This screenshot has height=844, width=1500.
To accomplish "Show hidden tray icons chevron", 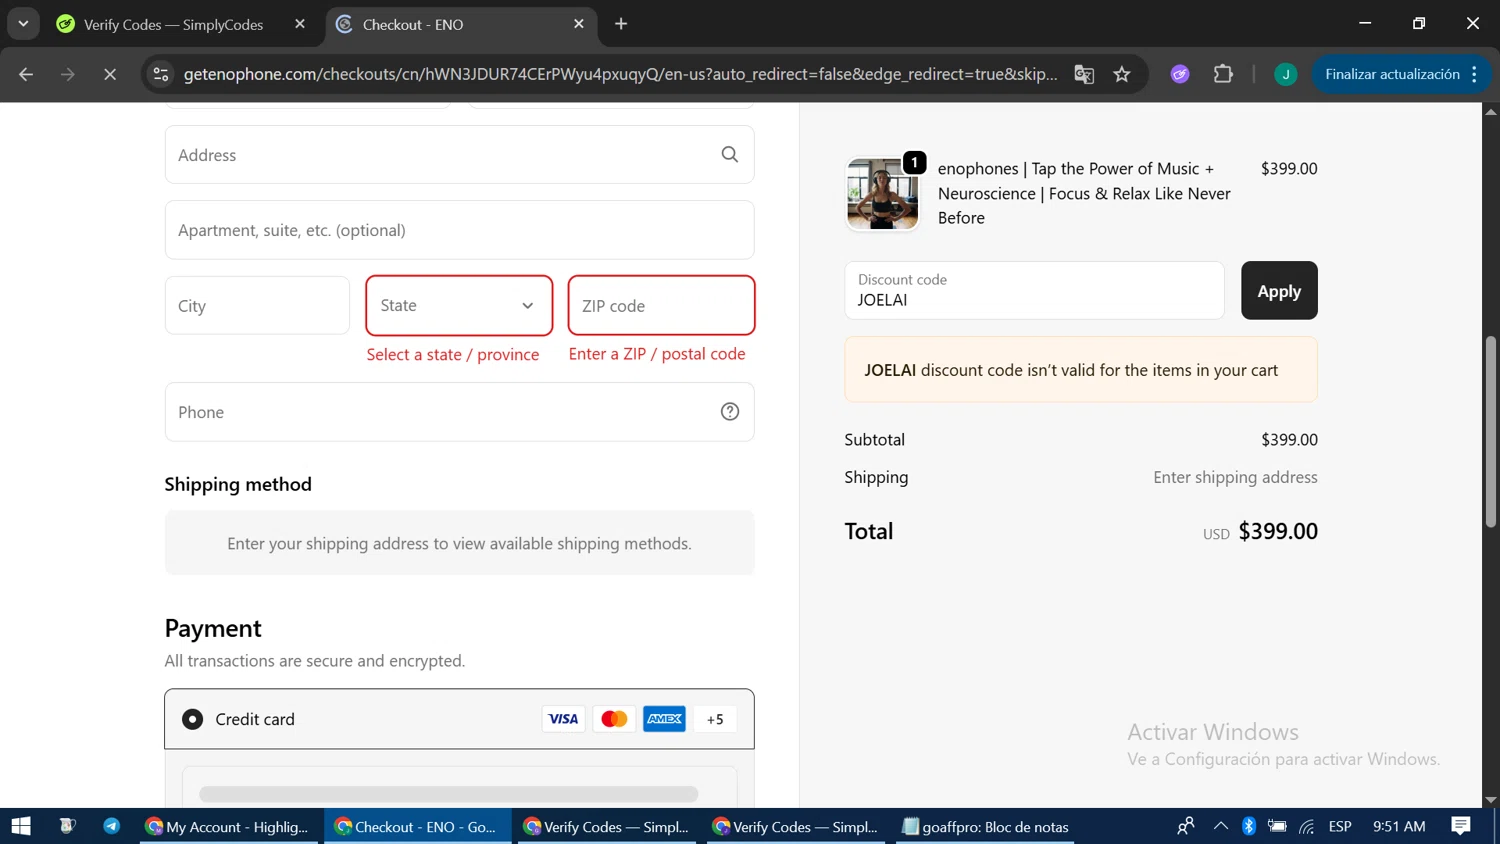I will pos(1220,826).
